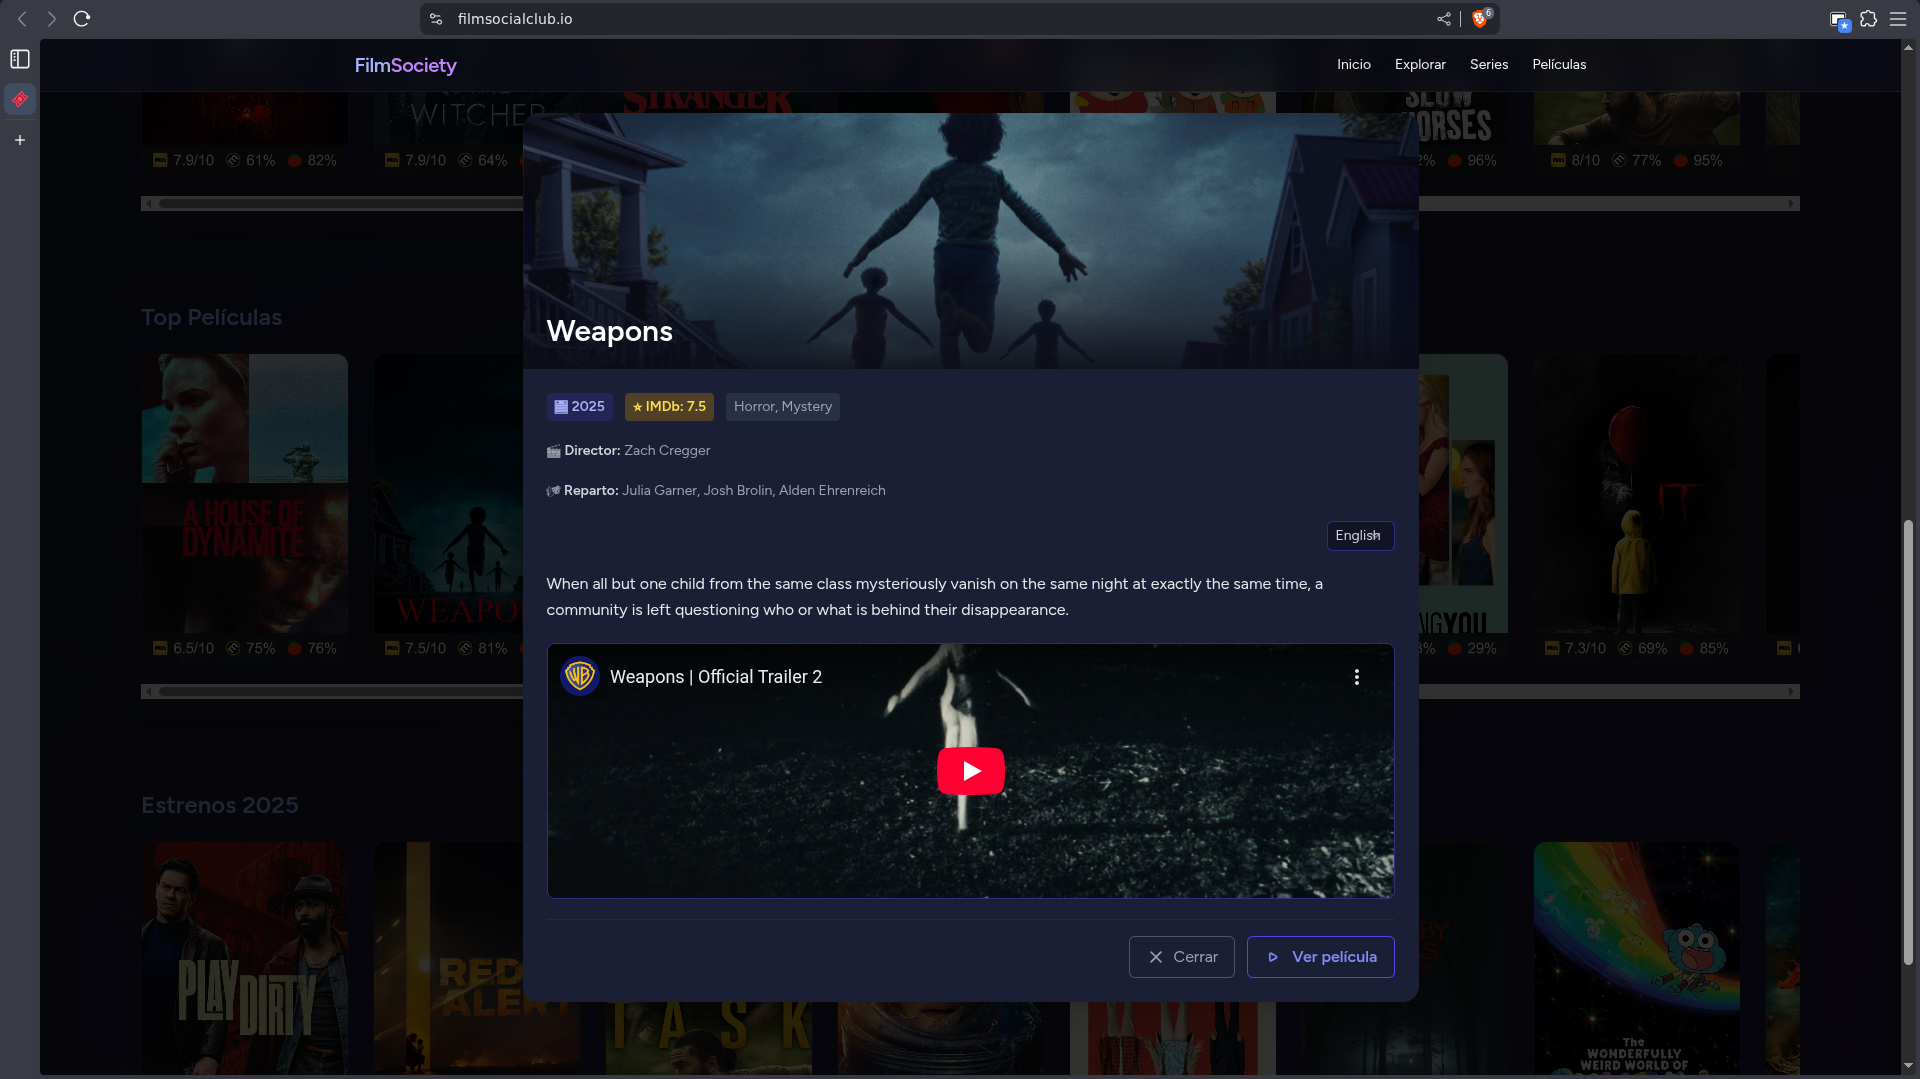1920x1079 pixels.
Task: Click the Ver película button
Action: 1320,957
